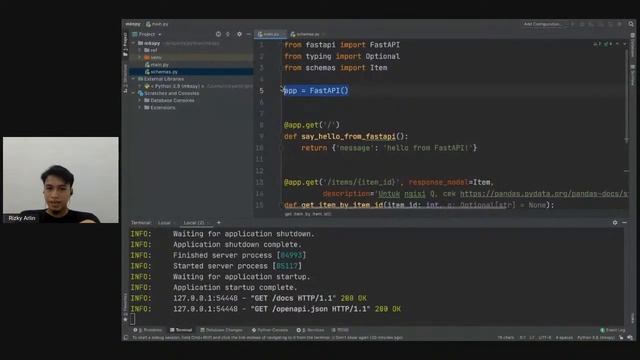Click the locate-file target icon in Project panel
The image size is (640, 360).
tap(218, 34)
